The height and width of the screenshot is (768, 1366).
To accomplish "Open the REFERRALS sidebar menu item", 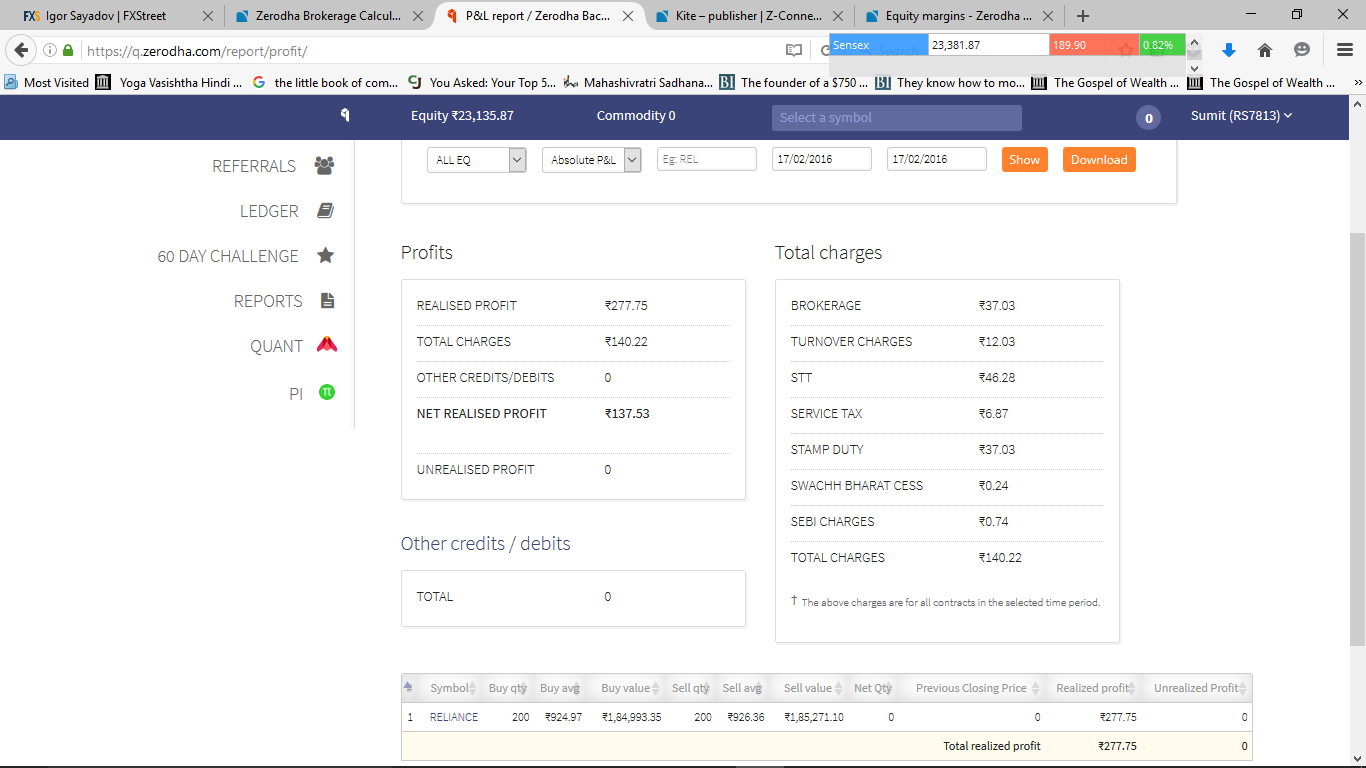I will 254,166.
